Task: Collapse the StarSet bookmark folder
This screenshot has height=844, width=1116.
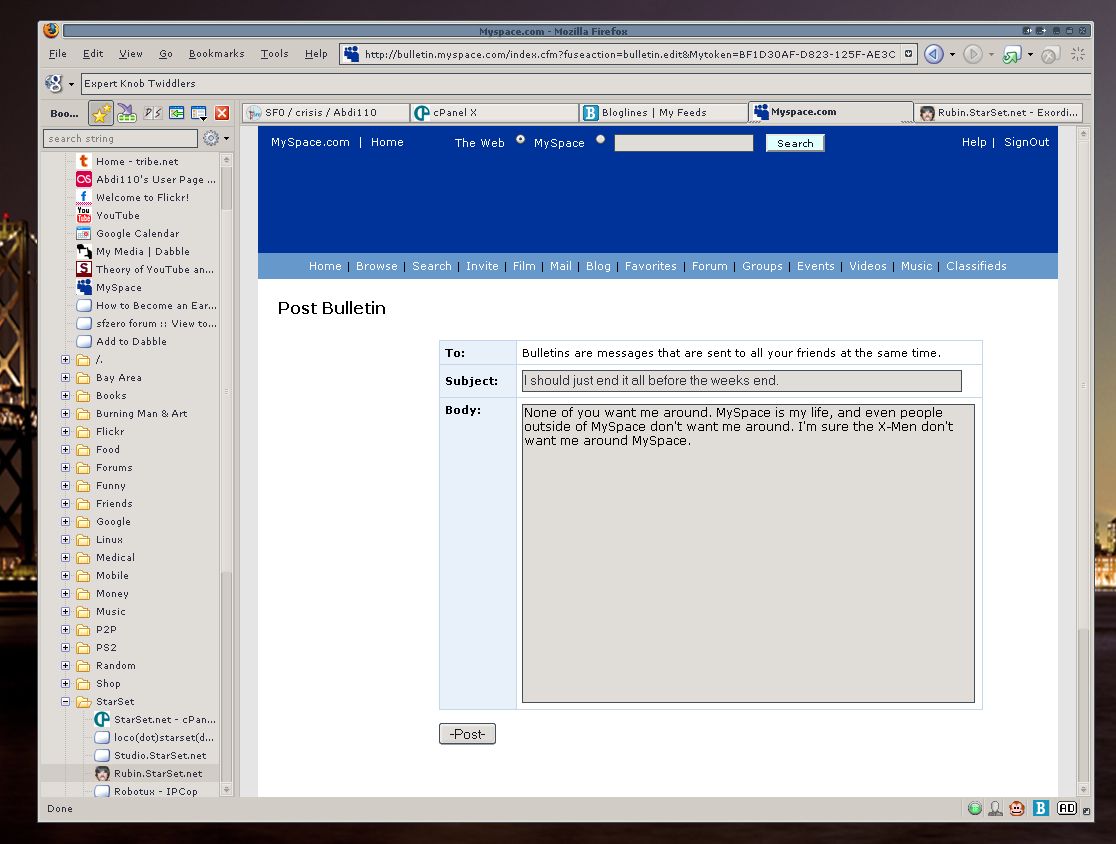Action: [66, 702]
